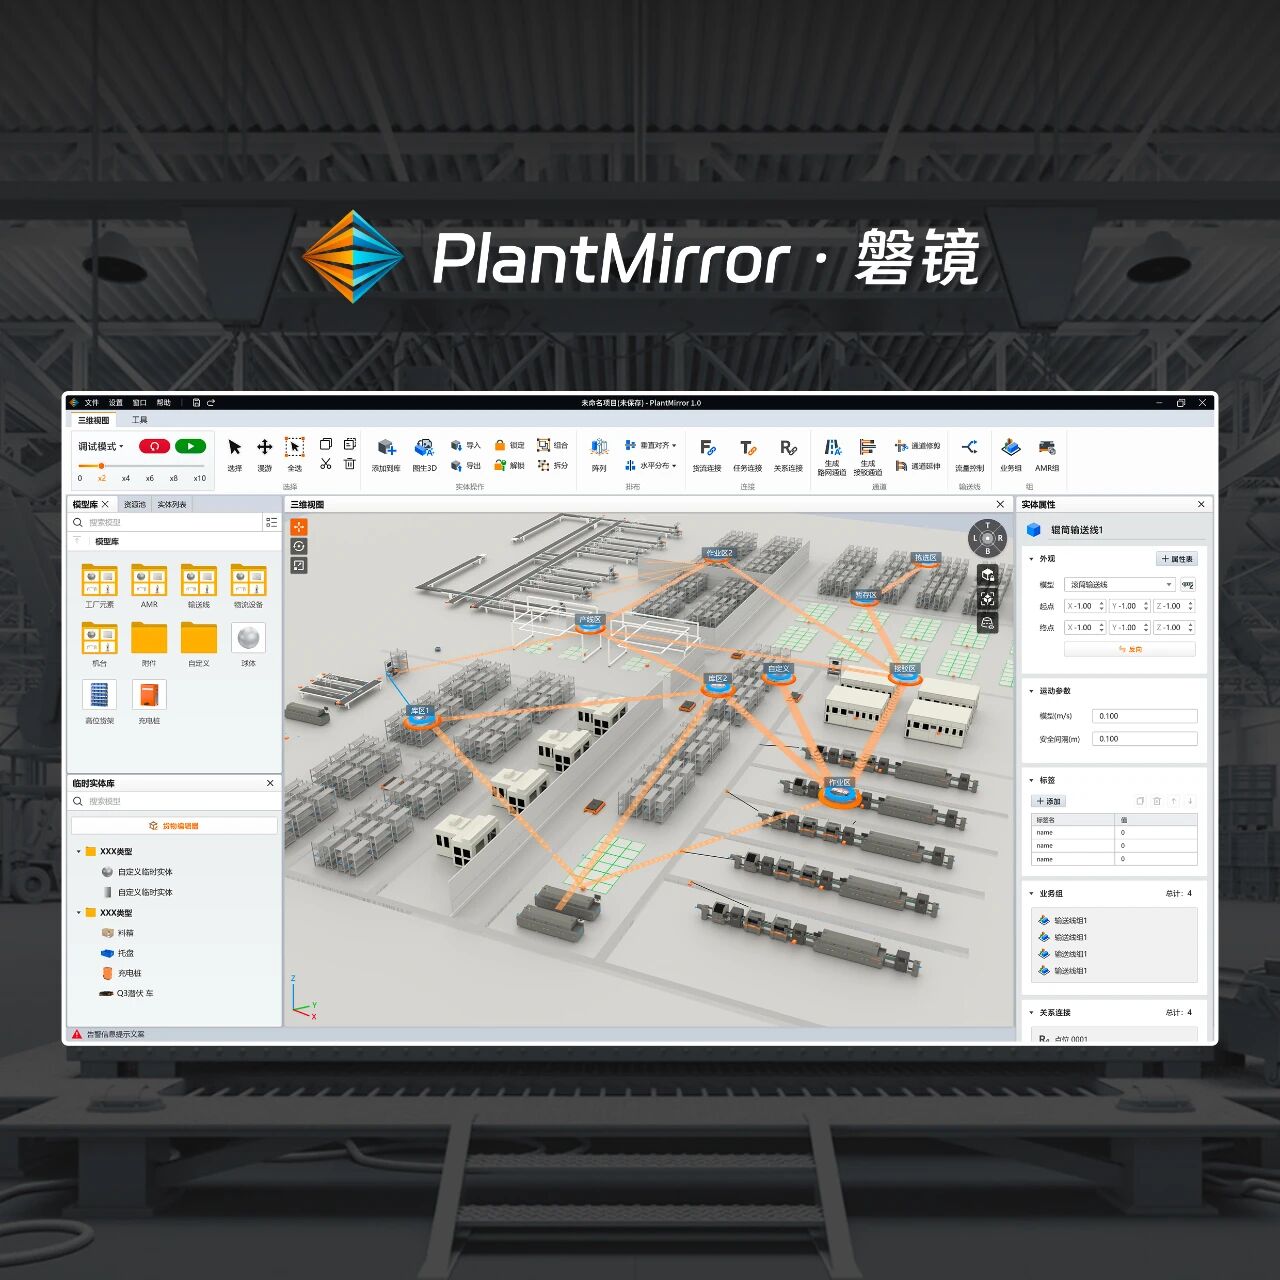Viewport: 1280px width, 1280px height.
Task: Click the 任务连接 task connection icon
Action: [x=747, y=448]
